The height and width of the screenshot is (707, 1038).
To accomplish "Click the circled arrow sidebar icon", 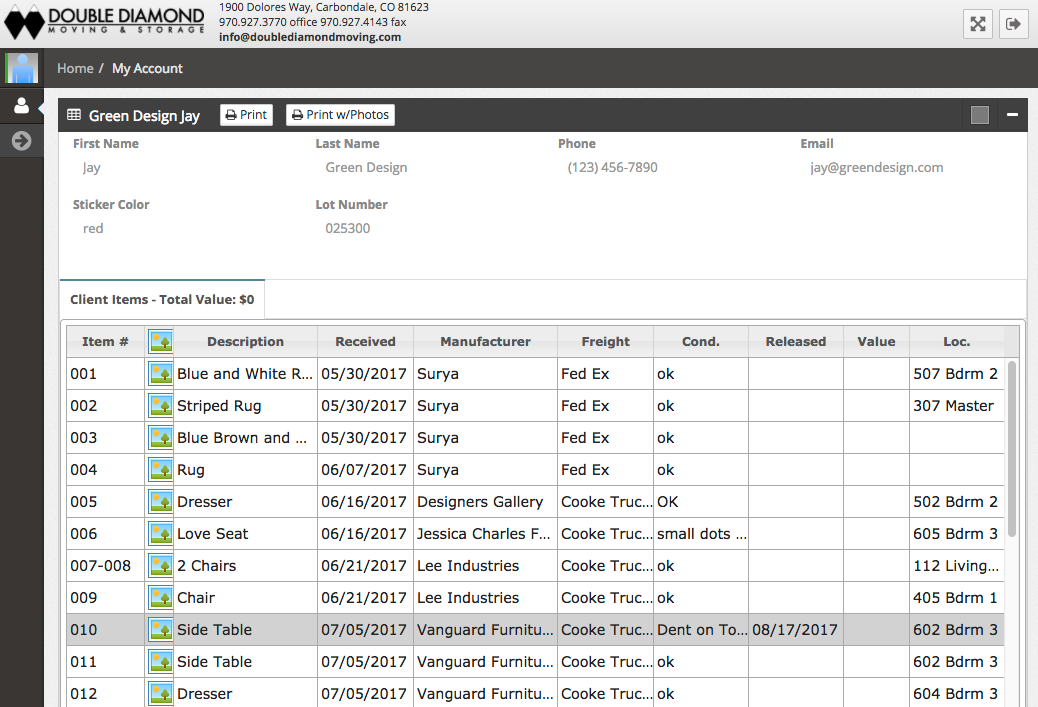I will click(22, 140).
